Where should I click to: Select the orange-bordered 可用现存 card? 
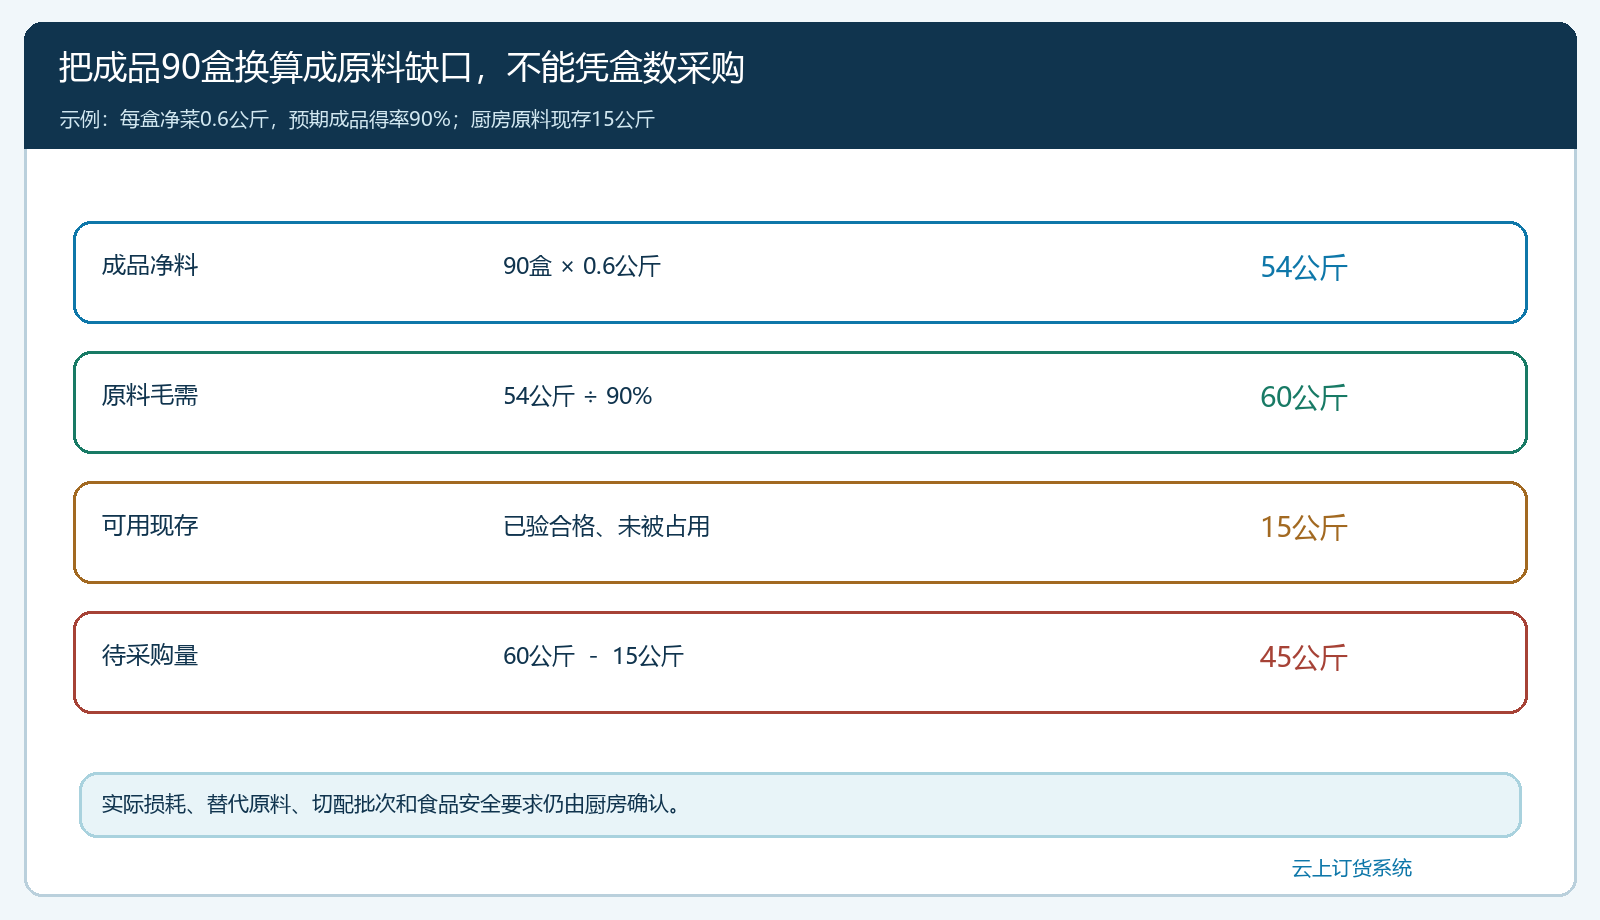800,532
